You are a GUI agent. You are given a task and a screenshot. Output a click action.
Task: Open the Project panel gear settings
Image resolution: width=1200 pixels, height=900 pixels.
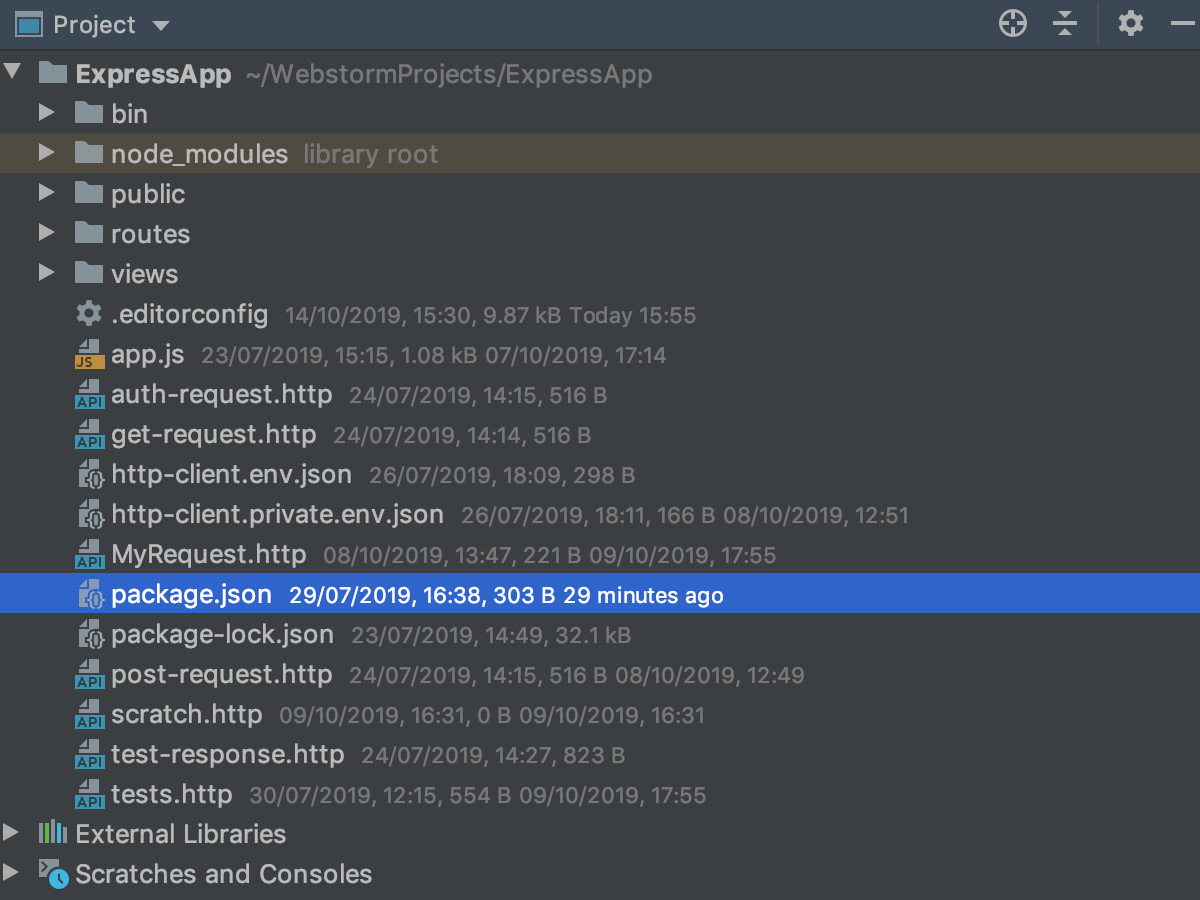(1131, 23)
